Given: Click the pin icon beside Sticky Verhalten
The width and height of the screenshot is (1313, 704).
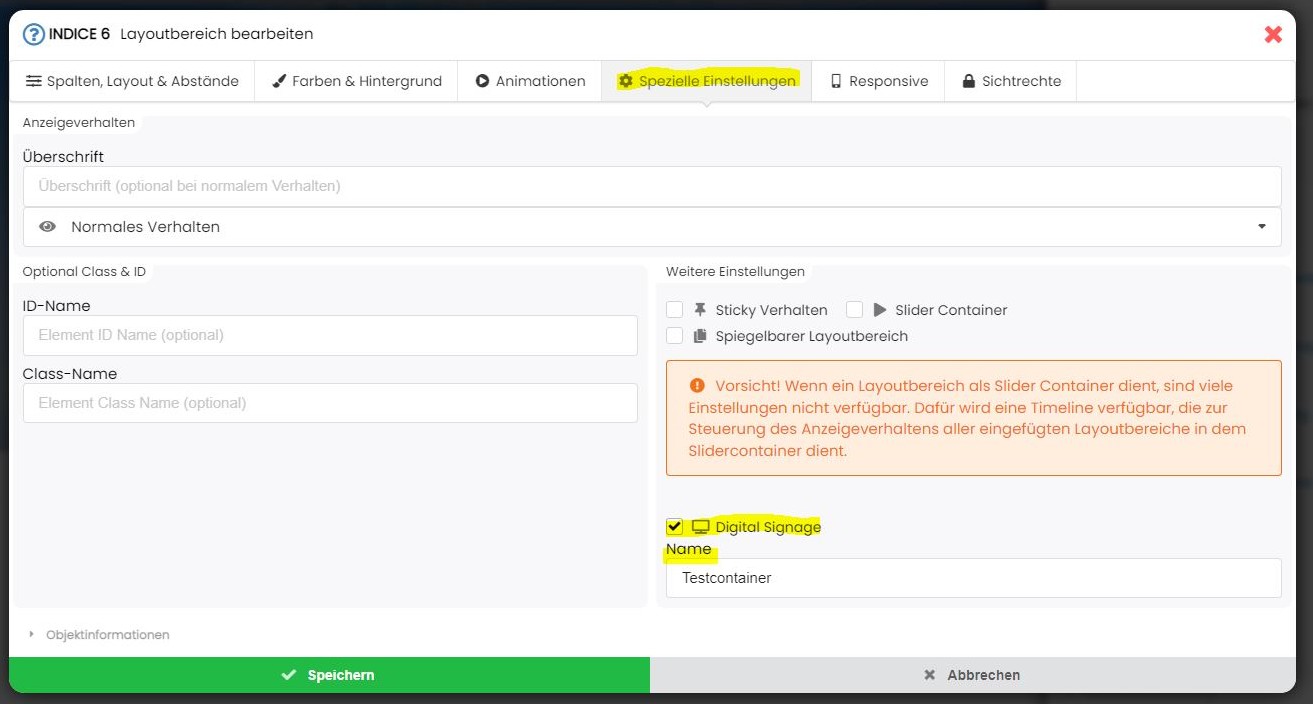Looking at the screenshot, I should point(700,310).
